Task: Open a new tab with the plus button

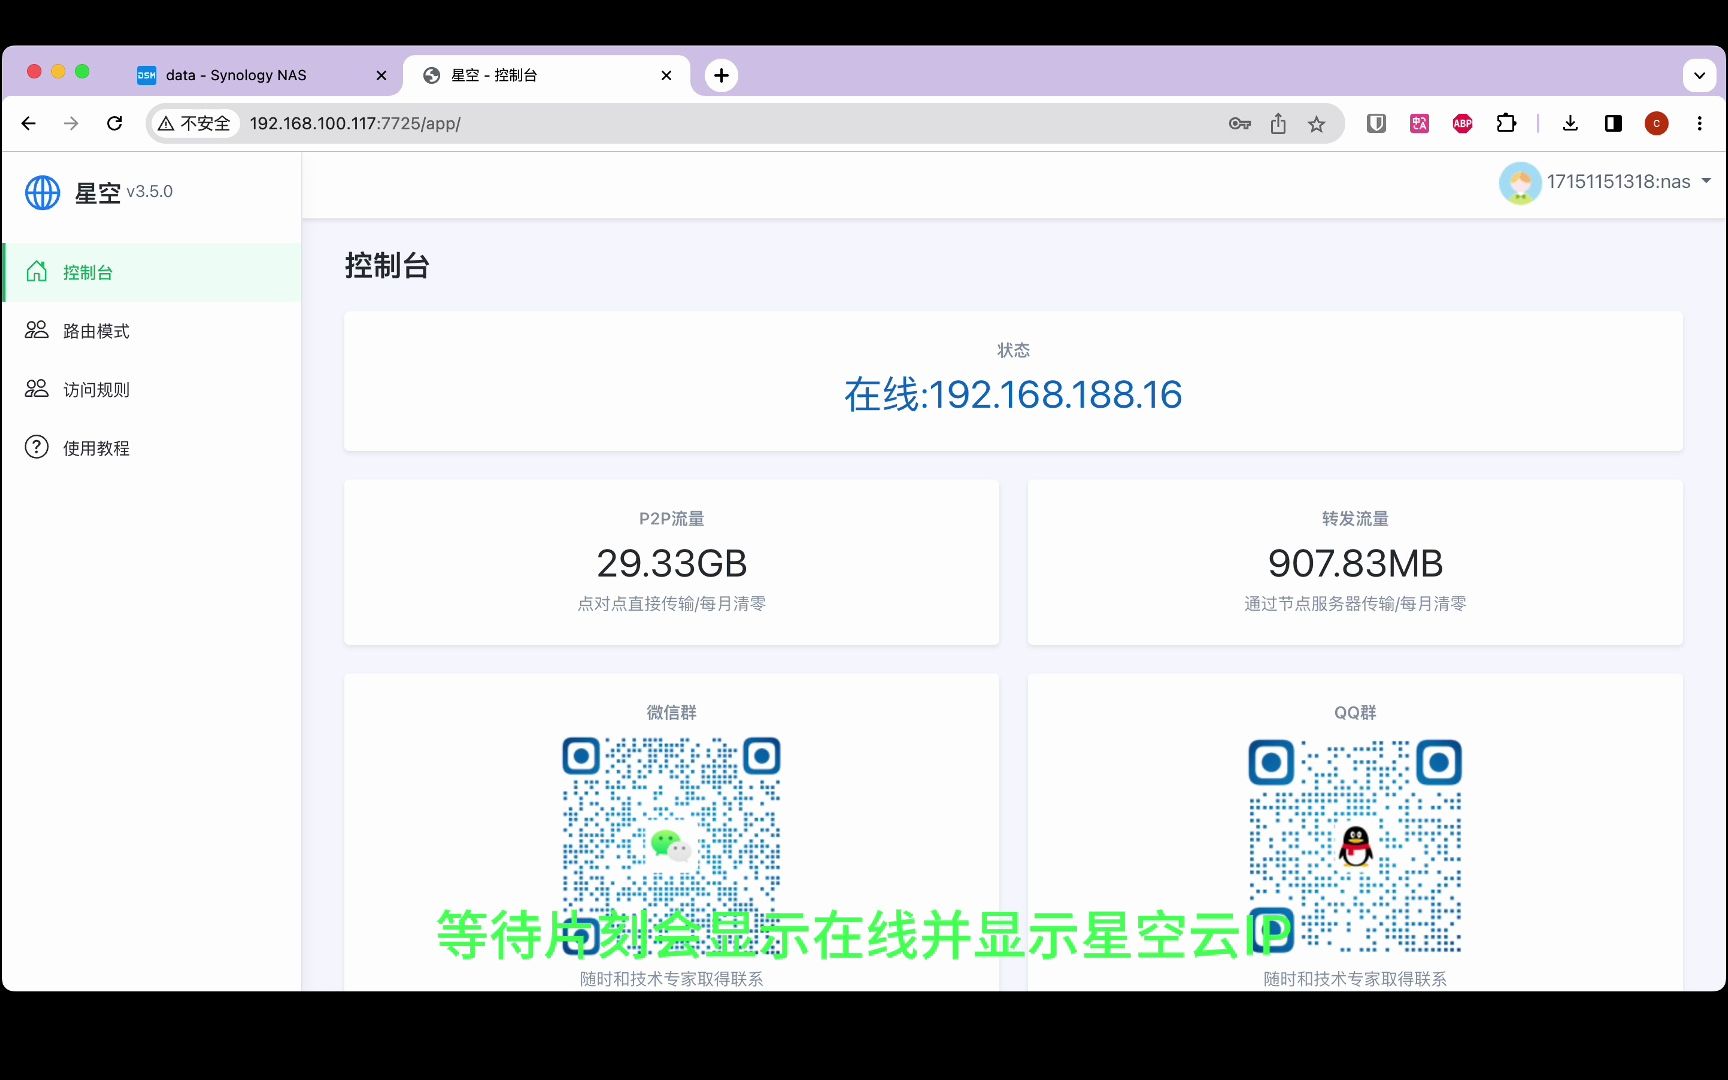Action: tap(721, 75)
